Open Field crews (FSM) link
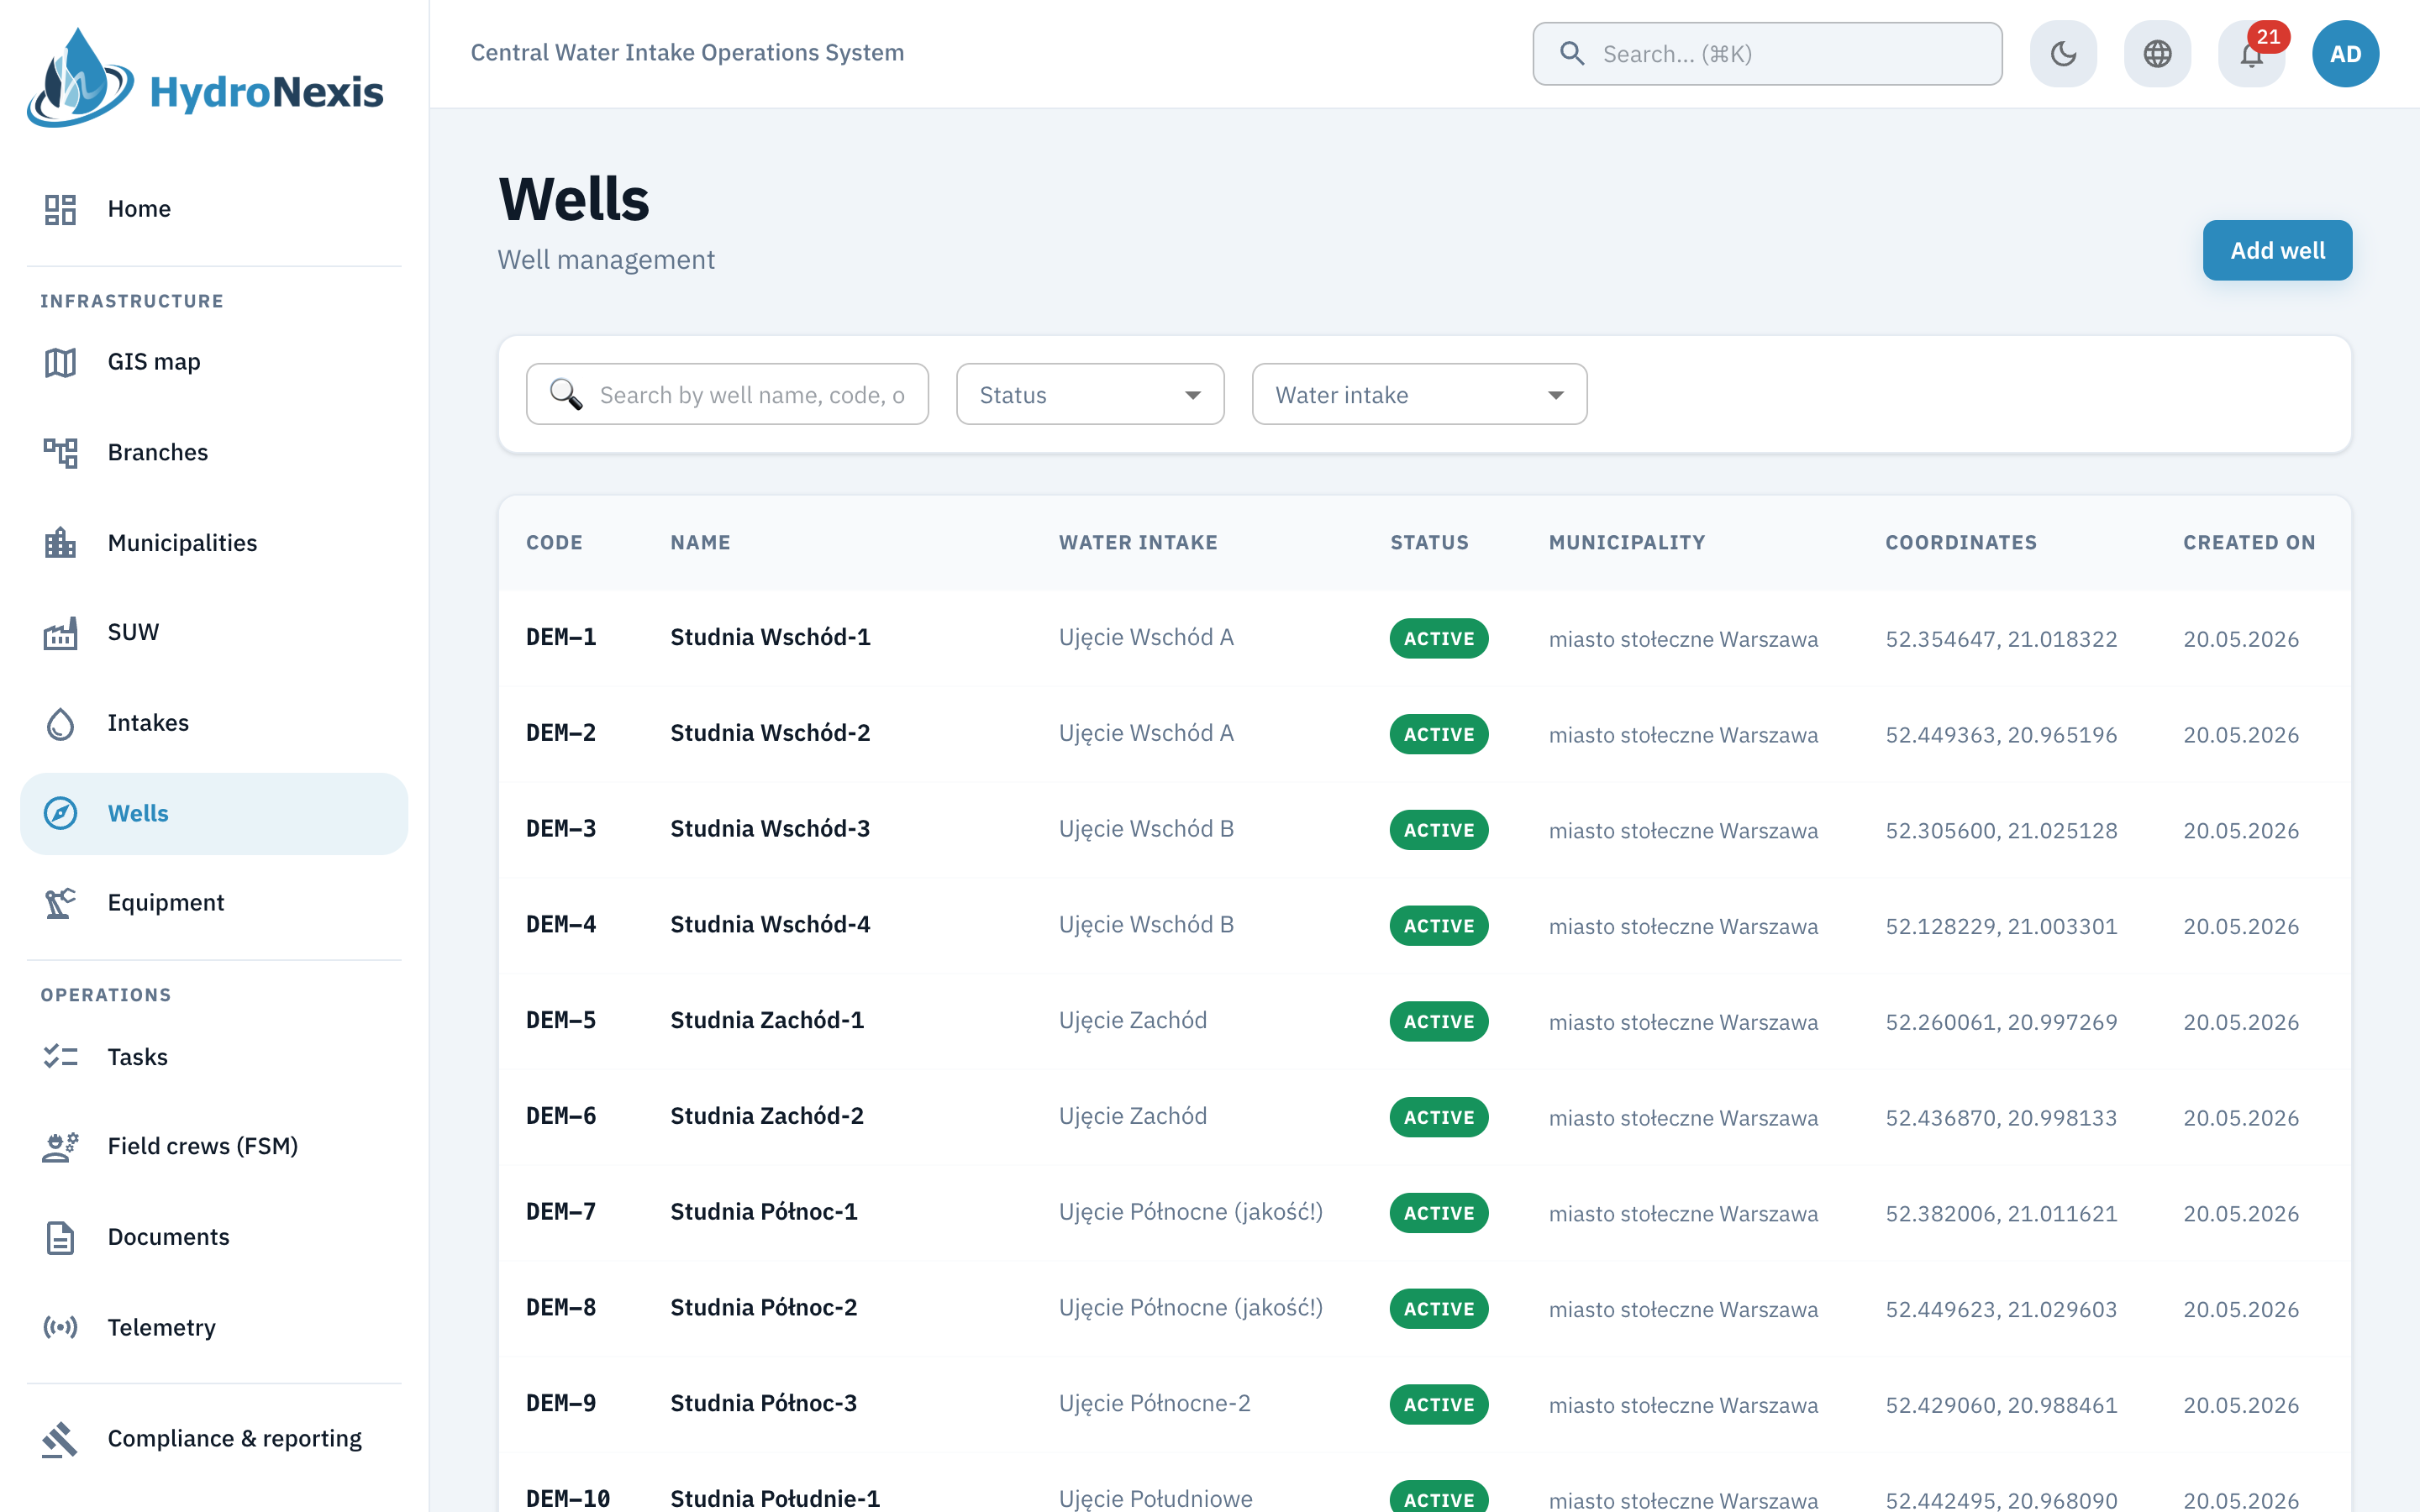Screen dimensions: 2420x1512 [214, 1147]
